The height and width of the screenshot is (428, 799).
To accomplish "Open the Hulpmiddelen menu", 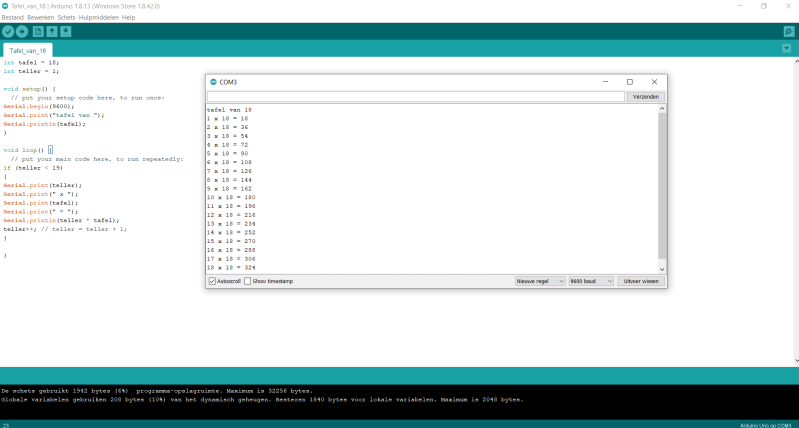I will [98, 17].
